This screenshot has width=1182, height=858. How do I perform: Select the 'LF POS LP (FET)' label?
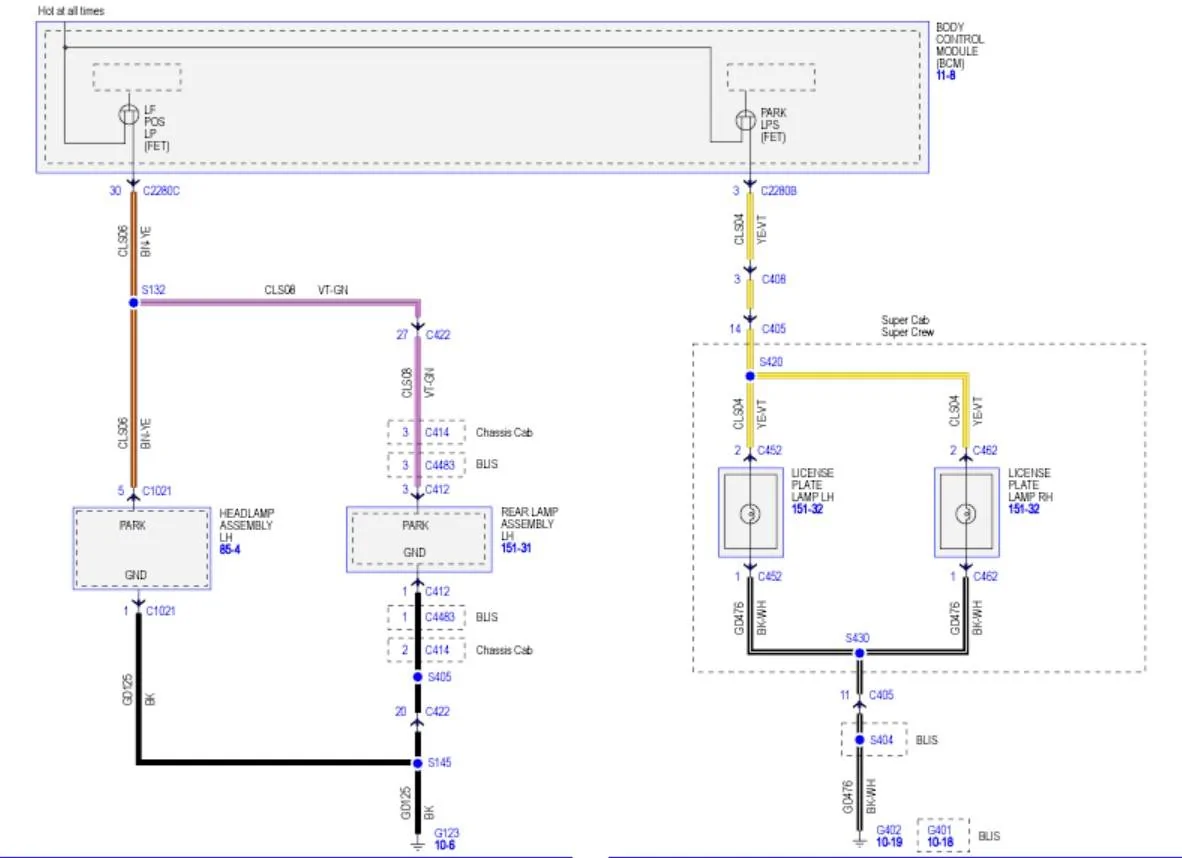coord(156,127)
